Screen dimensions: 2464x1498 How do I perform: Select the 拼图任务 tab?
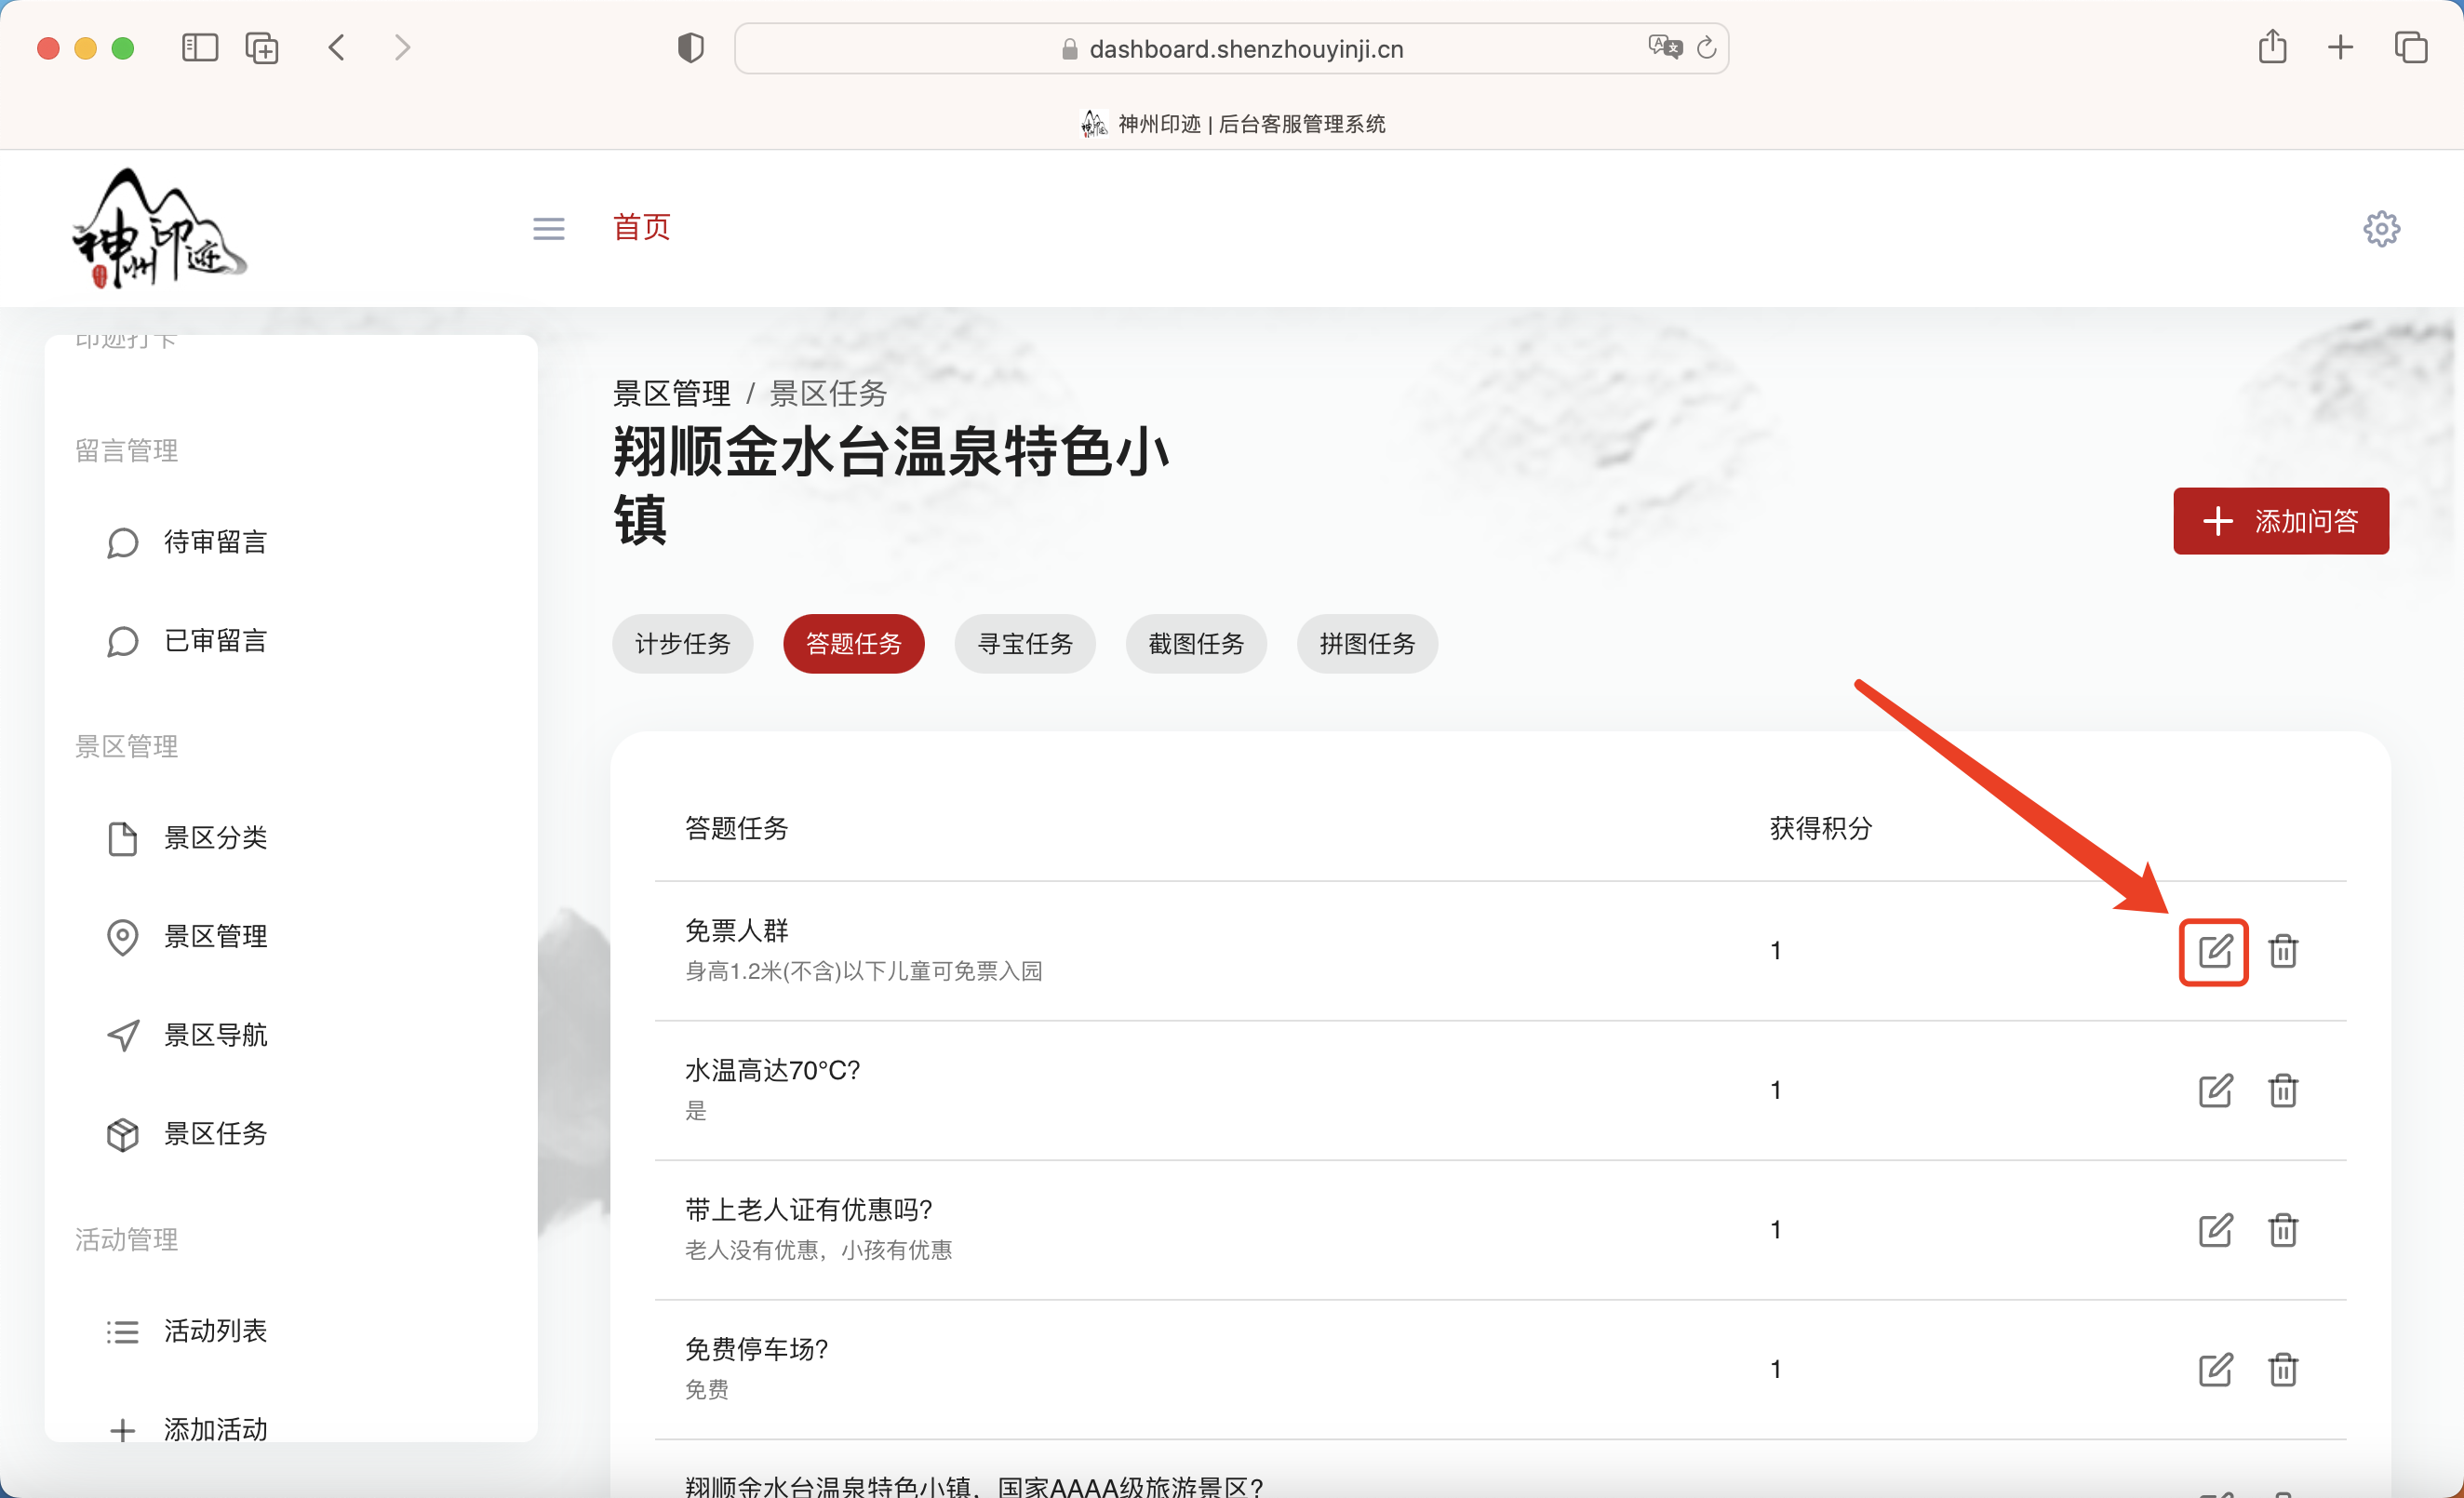1366,643
